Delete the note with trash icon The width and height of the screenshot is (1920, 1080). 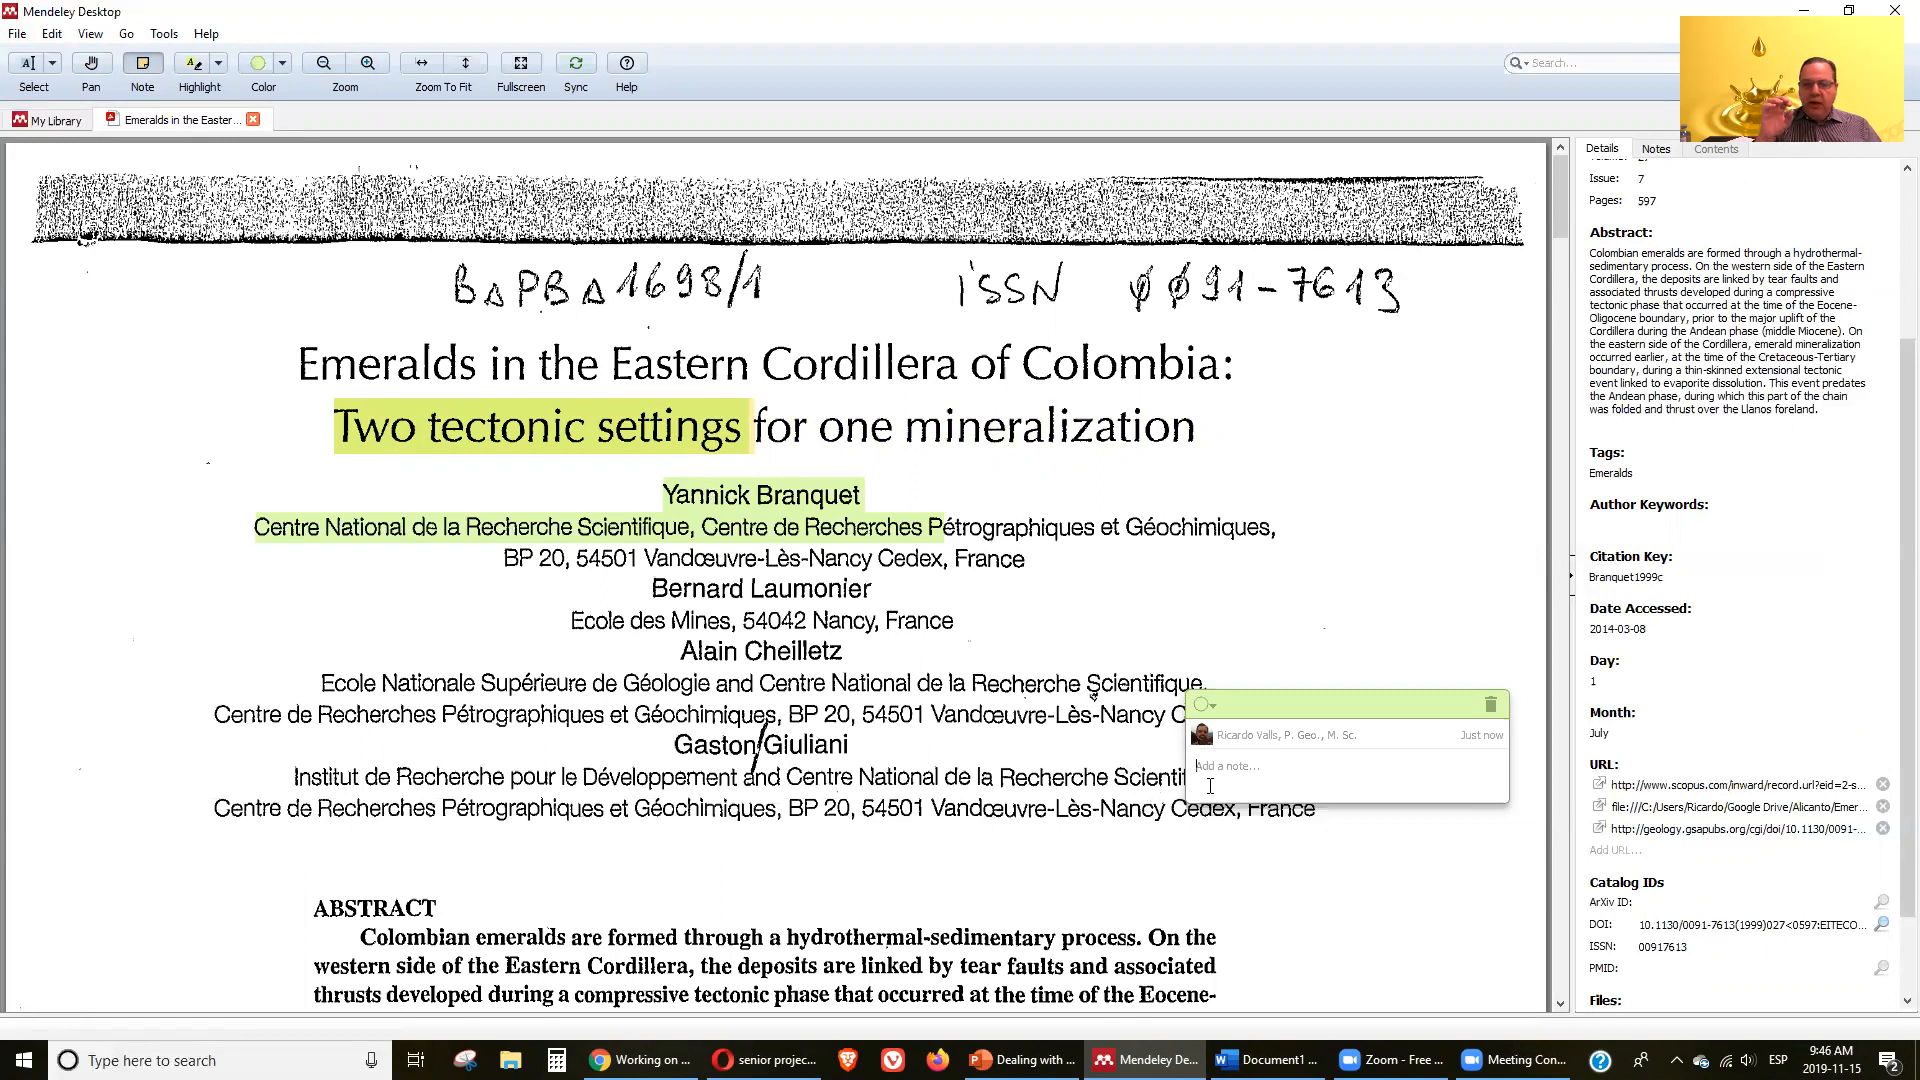point(1490,705)
